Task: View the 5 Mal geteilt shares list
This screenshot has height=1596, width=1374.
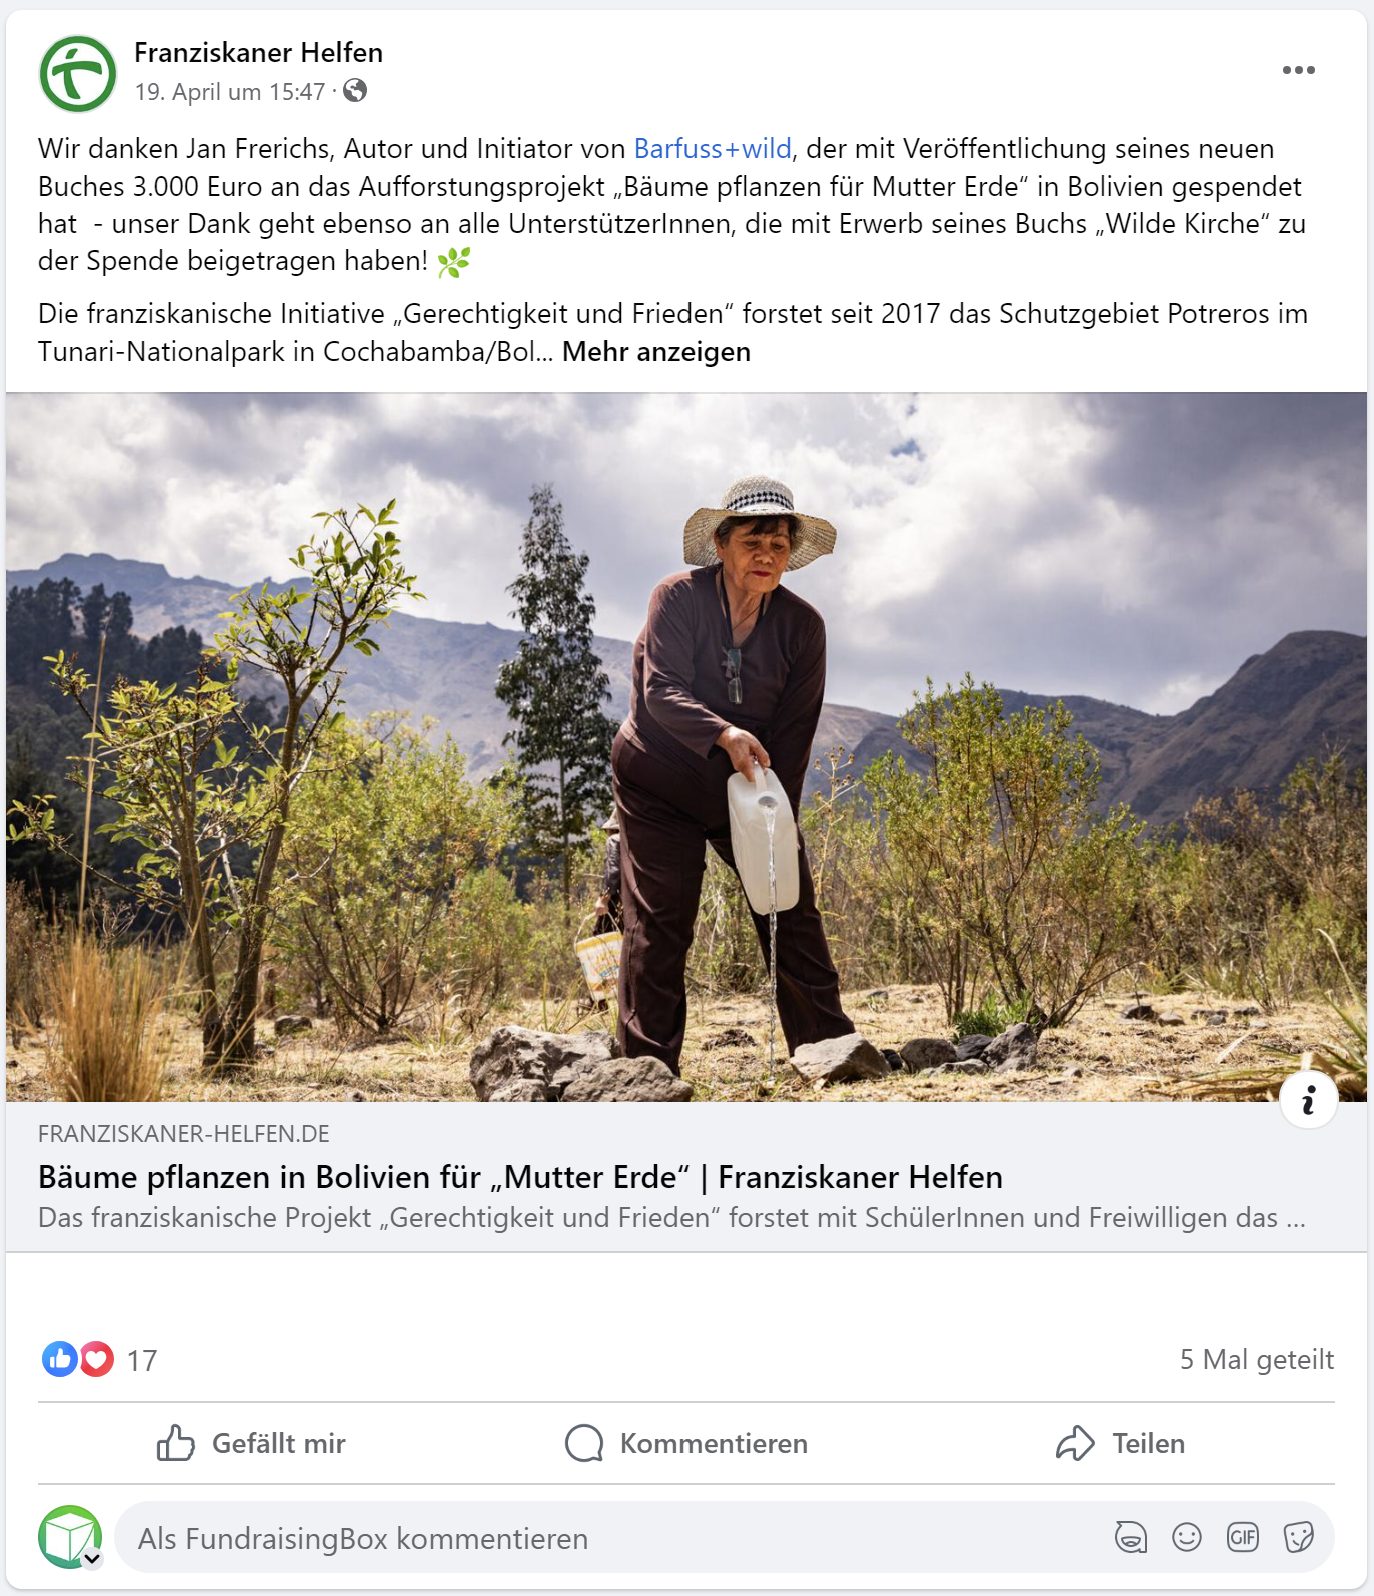Action: 1257,1359
